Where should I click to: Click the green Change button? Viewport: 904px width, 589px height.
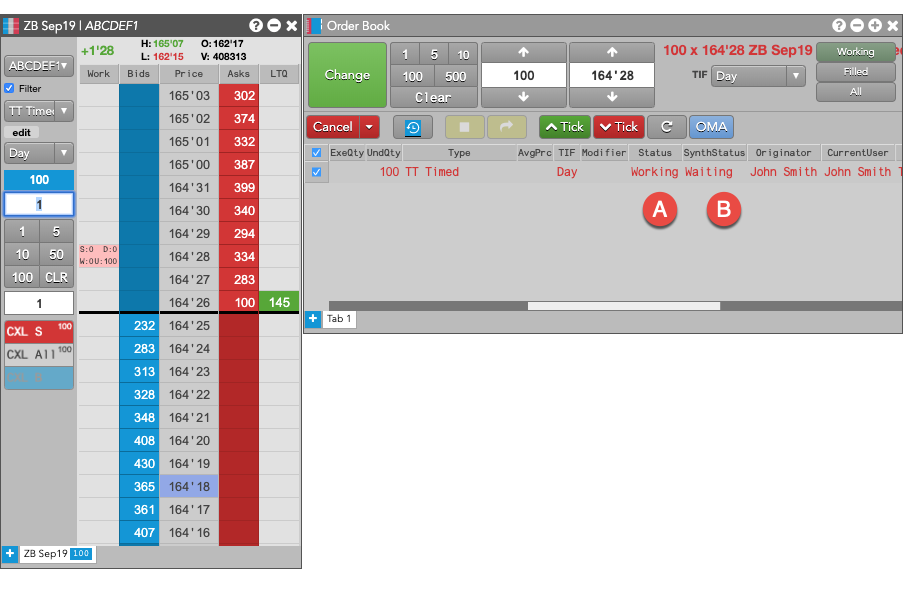(346, 75)
